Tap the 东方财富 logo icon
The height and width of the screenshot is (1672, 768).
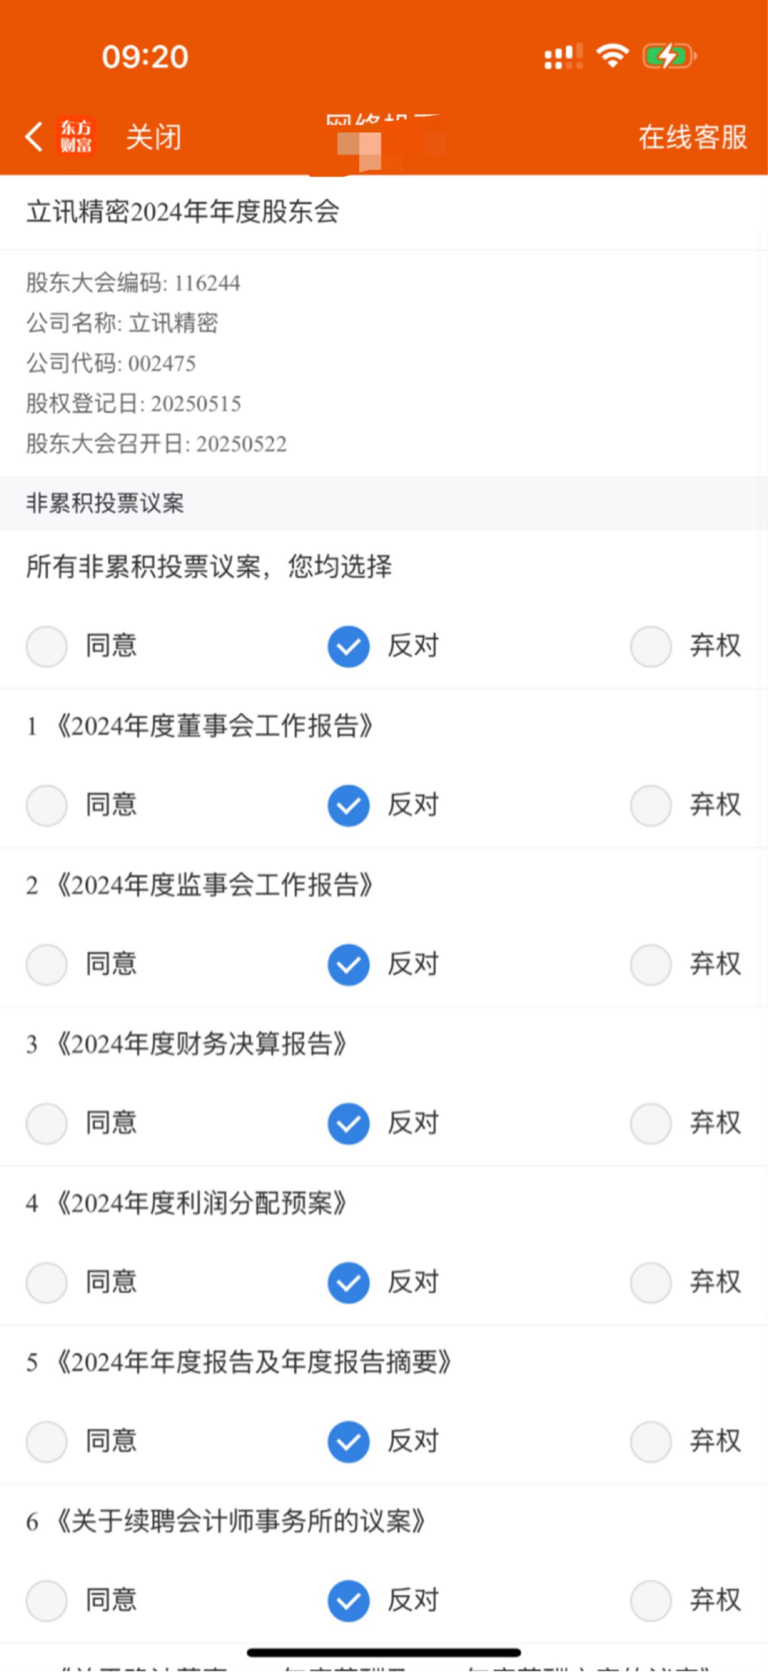76,136
